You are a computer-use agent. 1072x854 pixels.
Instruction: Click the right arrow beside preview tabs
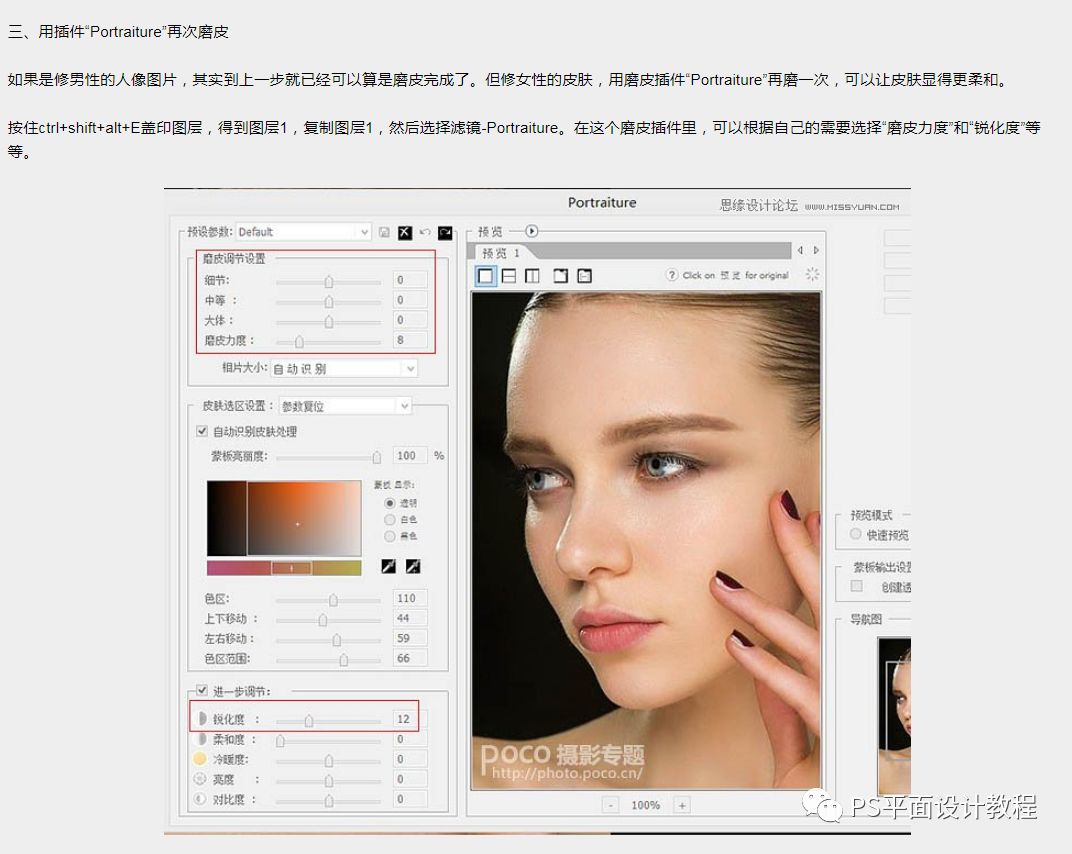click(x=818, y=249)
